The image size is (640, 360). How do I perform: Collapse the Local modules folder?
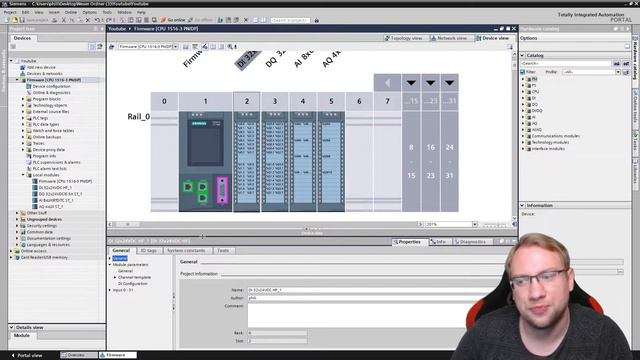[x=23, y=175]
